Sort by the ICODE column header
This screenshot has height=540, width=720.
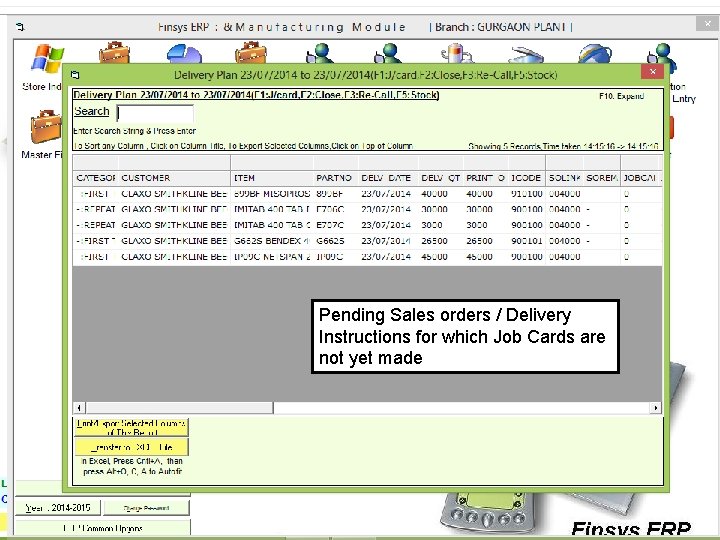pyautogui.click(x=527, y=178)
